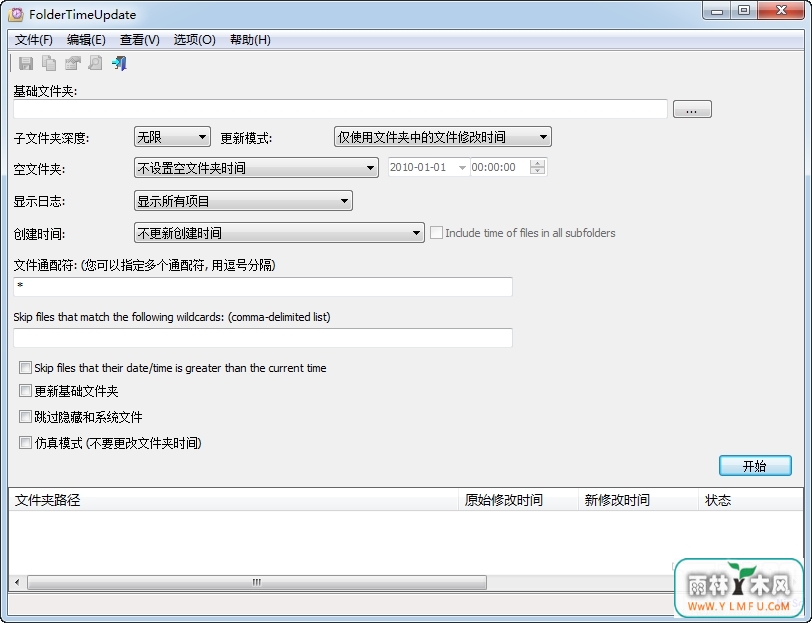Close the FolderTimeUpdate window
Screen dimensions: 812x623
[781, 11]
